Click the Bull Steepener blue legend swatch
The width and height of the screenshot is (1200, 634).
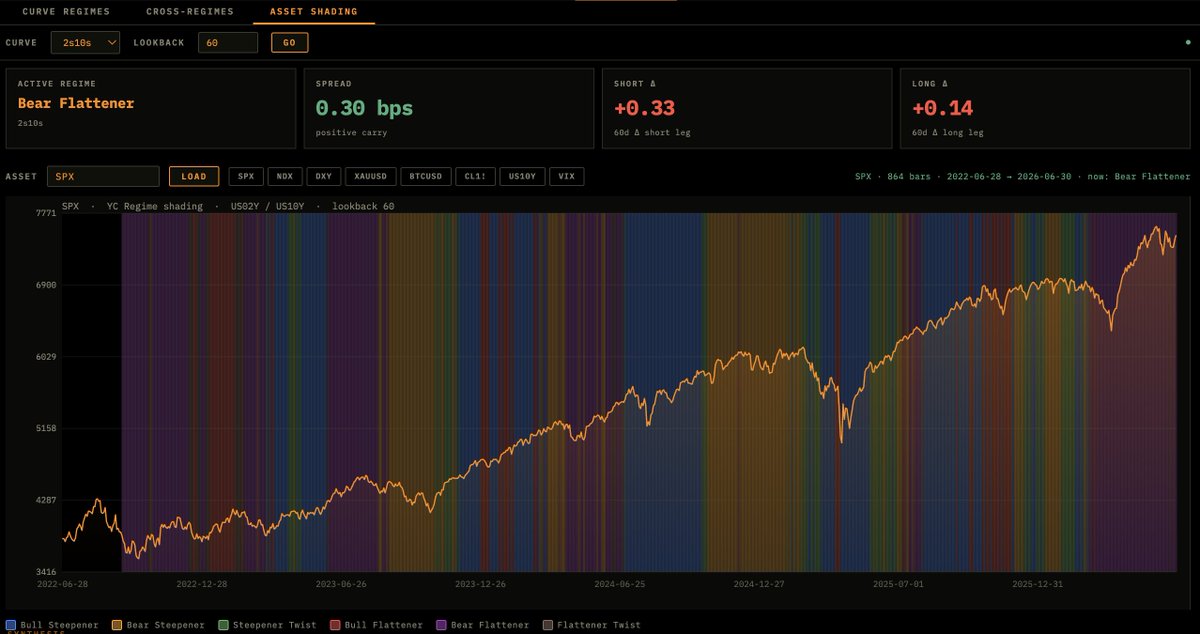pyautogui.click(x=10, y=625)
